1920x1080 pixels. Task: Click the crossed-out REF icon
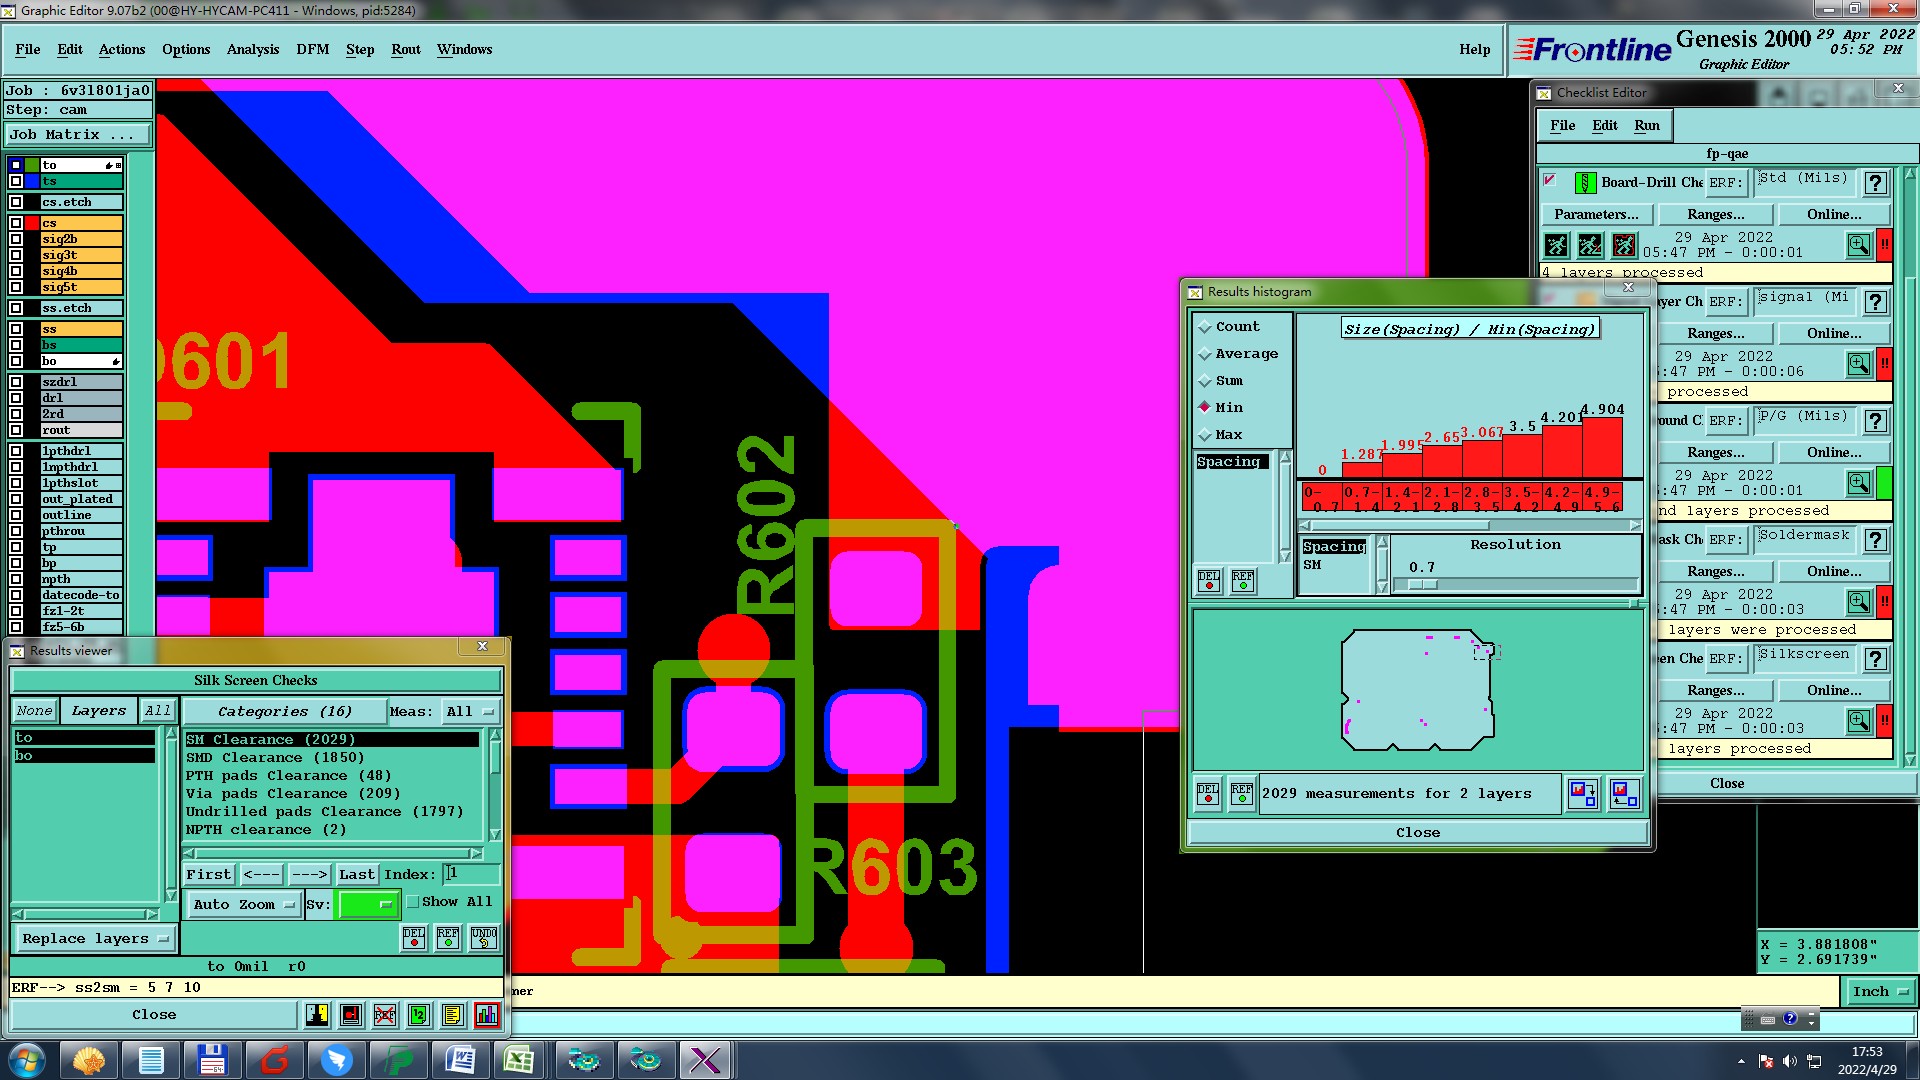click(x=385, y=1015)
